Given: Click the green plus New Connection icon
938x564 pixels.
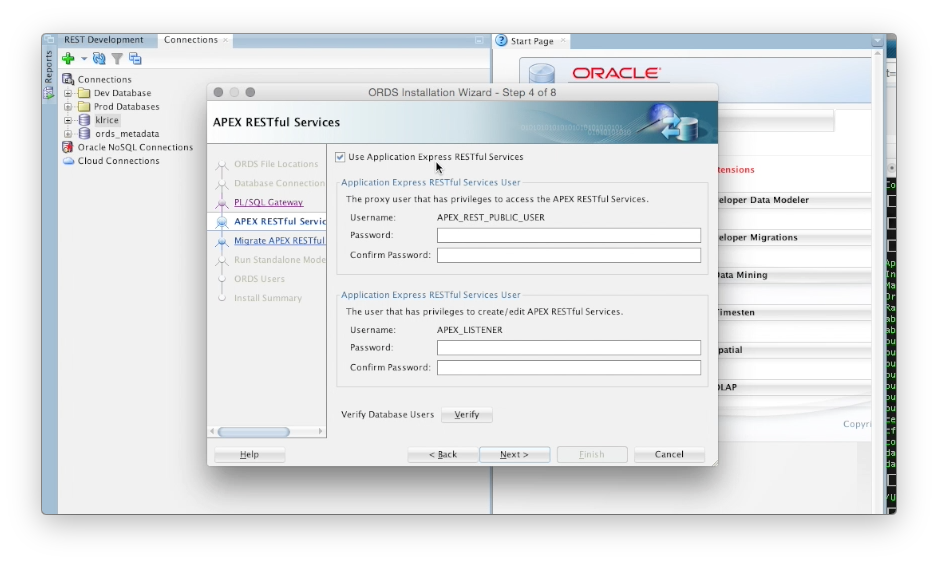Looking at the screenshot, I should point(68,59).
